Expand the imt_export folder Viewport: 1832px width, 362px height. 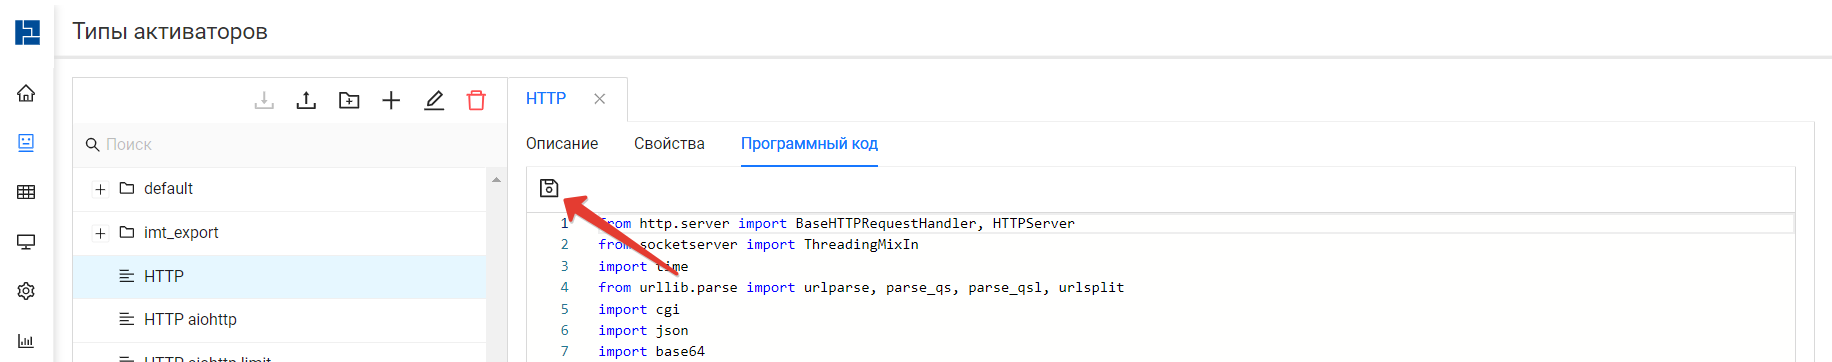click(100, 233)
